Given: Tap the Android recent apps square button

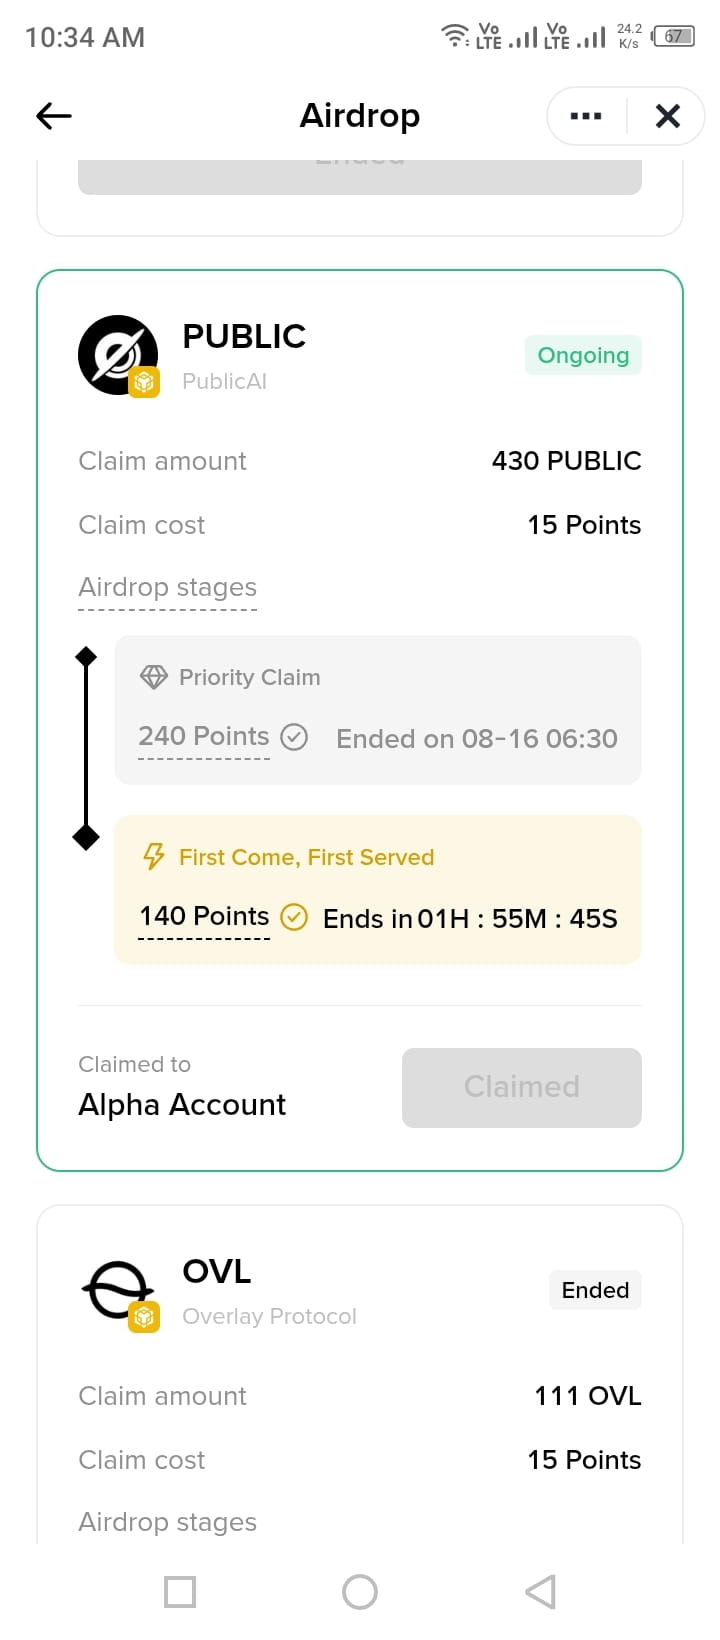Looking at the screenshot, I should (x=180, y=1592).
